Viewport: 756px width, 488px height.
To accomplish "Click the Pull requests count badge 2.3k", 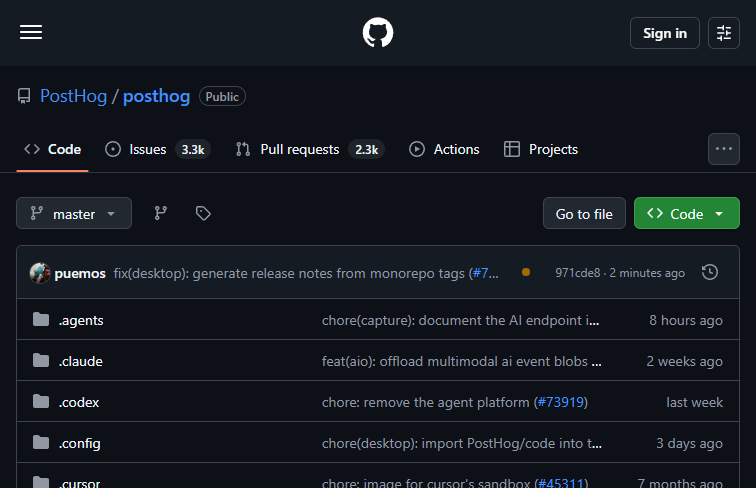I will (x=366, y=149).
